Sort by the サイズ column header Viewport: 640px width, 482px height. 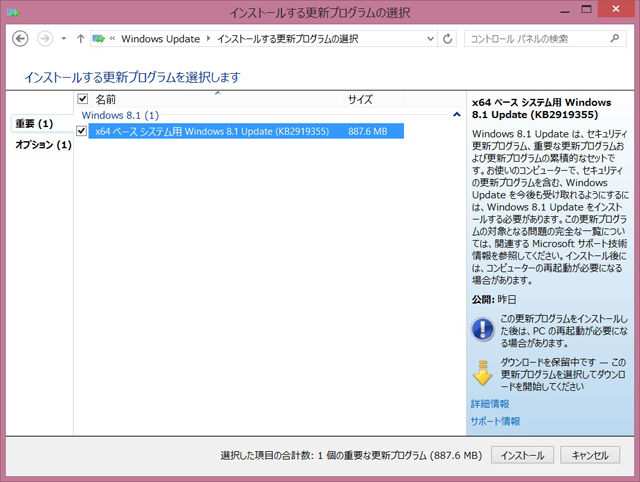coord(360,99)
